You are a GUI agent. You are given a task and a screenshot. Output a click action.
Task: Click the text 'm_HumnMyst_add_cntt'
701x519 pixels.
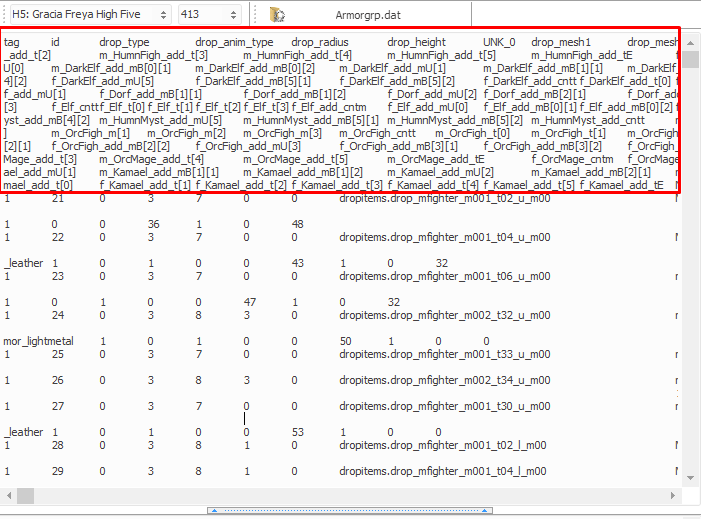click(588, 120)
